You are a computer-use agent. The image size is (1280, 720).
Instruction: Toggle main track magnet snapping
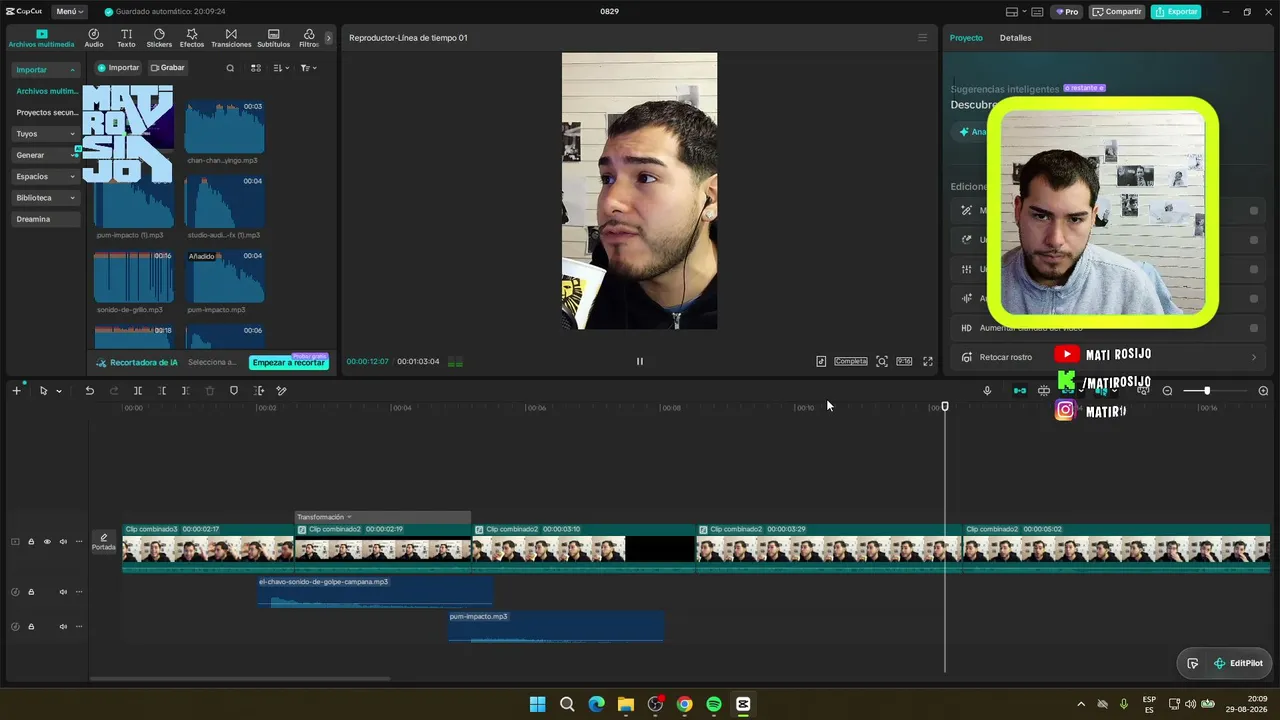(x=1019, y=391)
